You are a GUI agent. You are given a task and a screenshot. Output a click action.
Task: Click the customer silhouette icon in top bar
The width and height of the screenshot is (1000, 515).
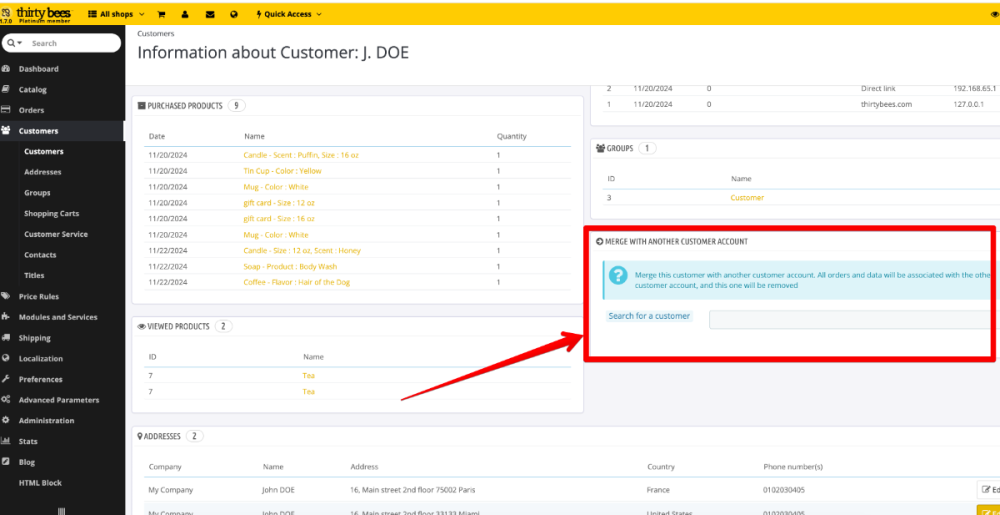(x=186, y=14)
